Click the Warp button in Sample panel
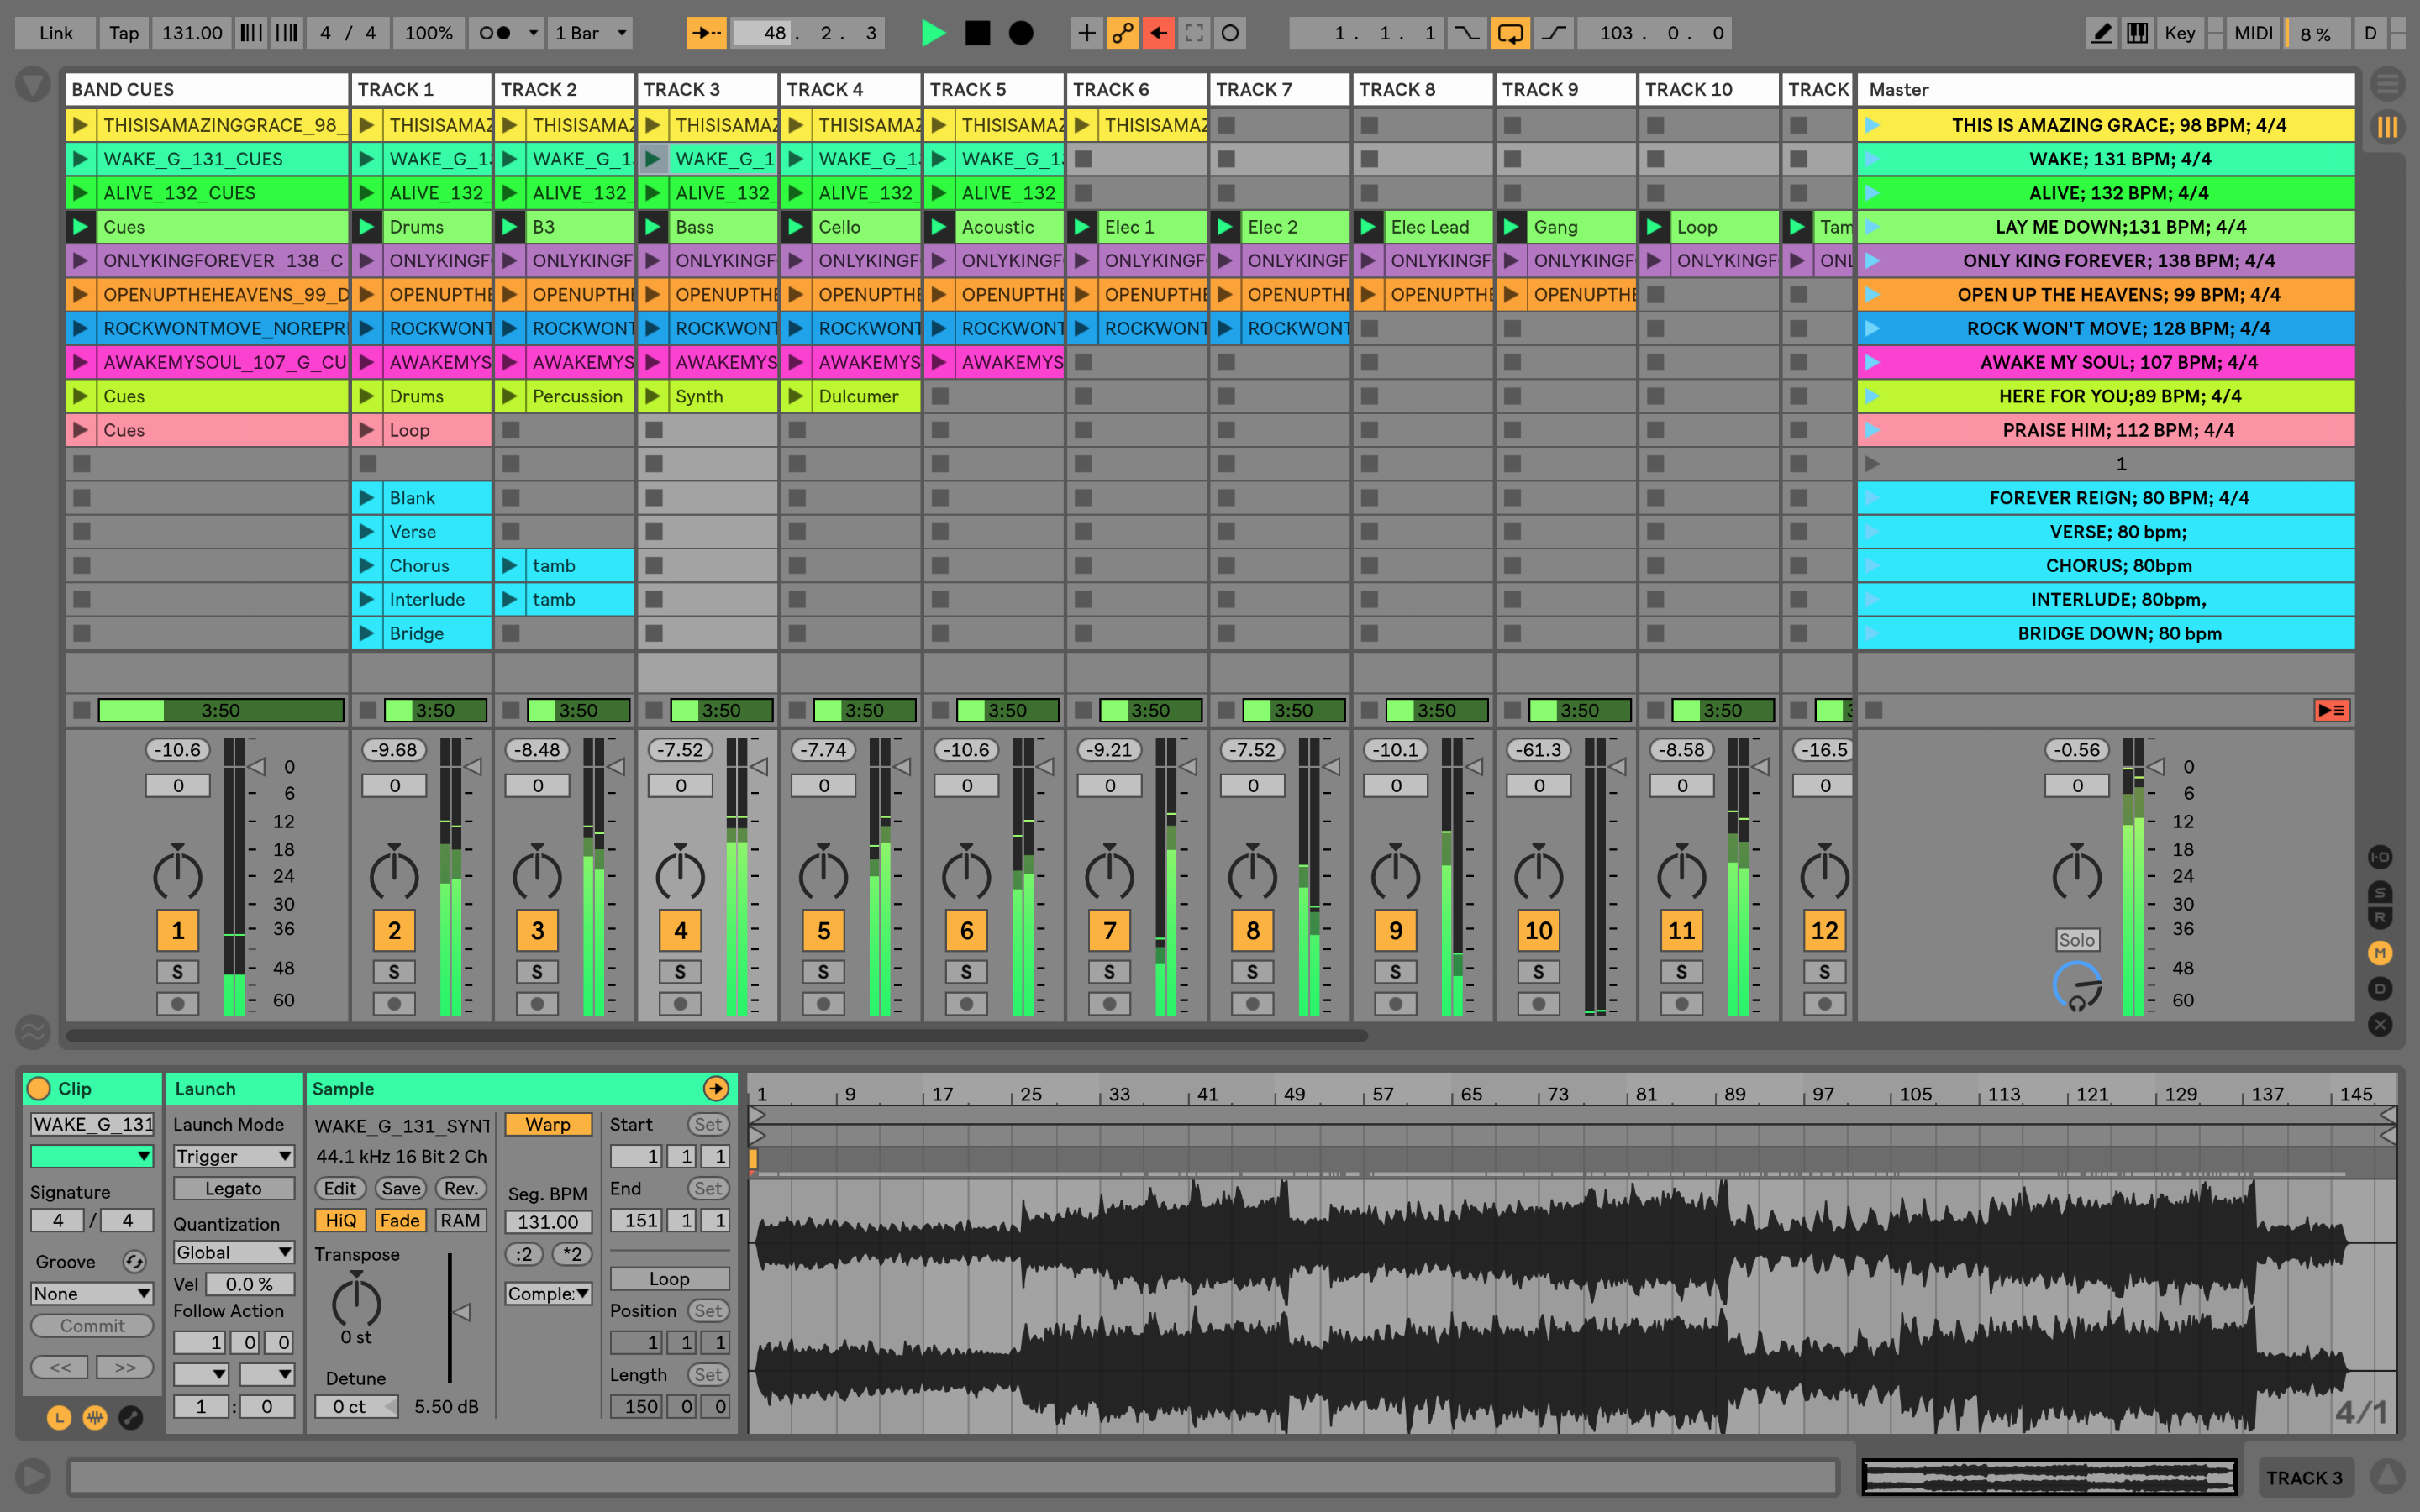The image size is (2420, 1512). 547,1126
